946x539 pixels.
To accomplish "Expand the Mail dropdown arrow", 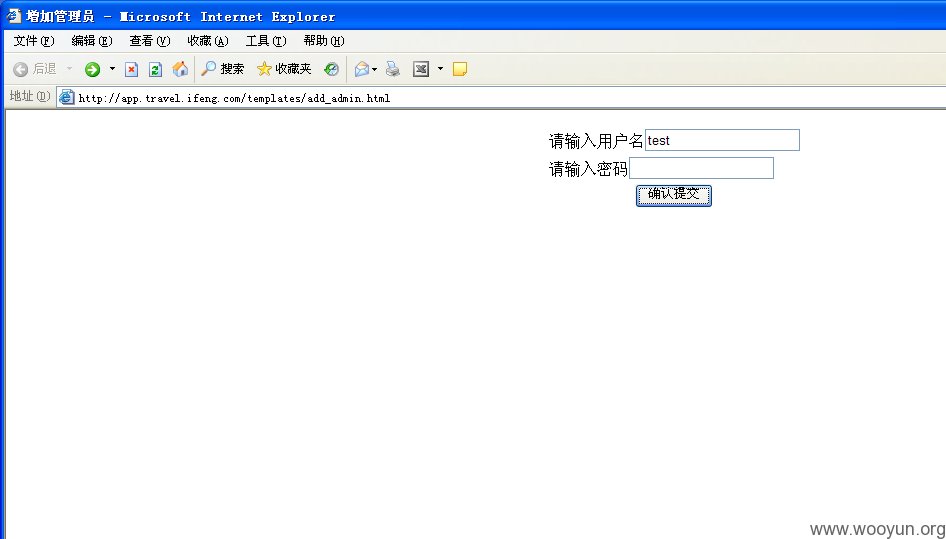I will pyautogui.click(x=375, y=69).
